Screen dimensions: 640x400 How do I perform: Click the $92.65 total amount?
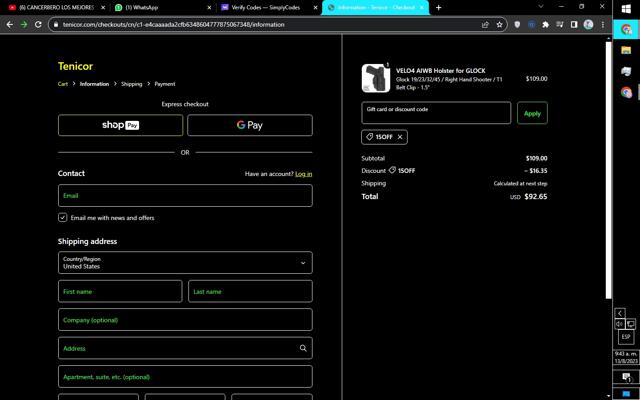536,197
